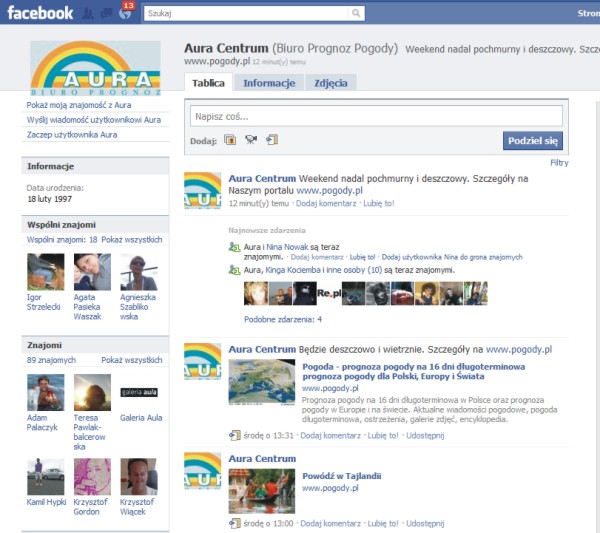Open the 89 znajomych link

tap(51, 360)
